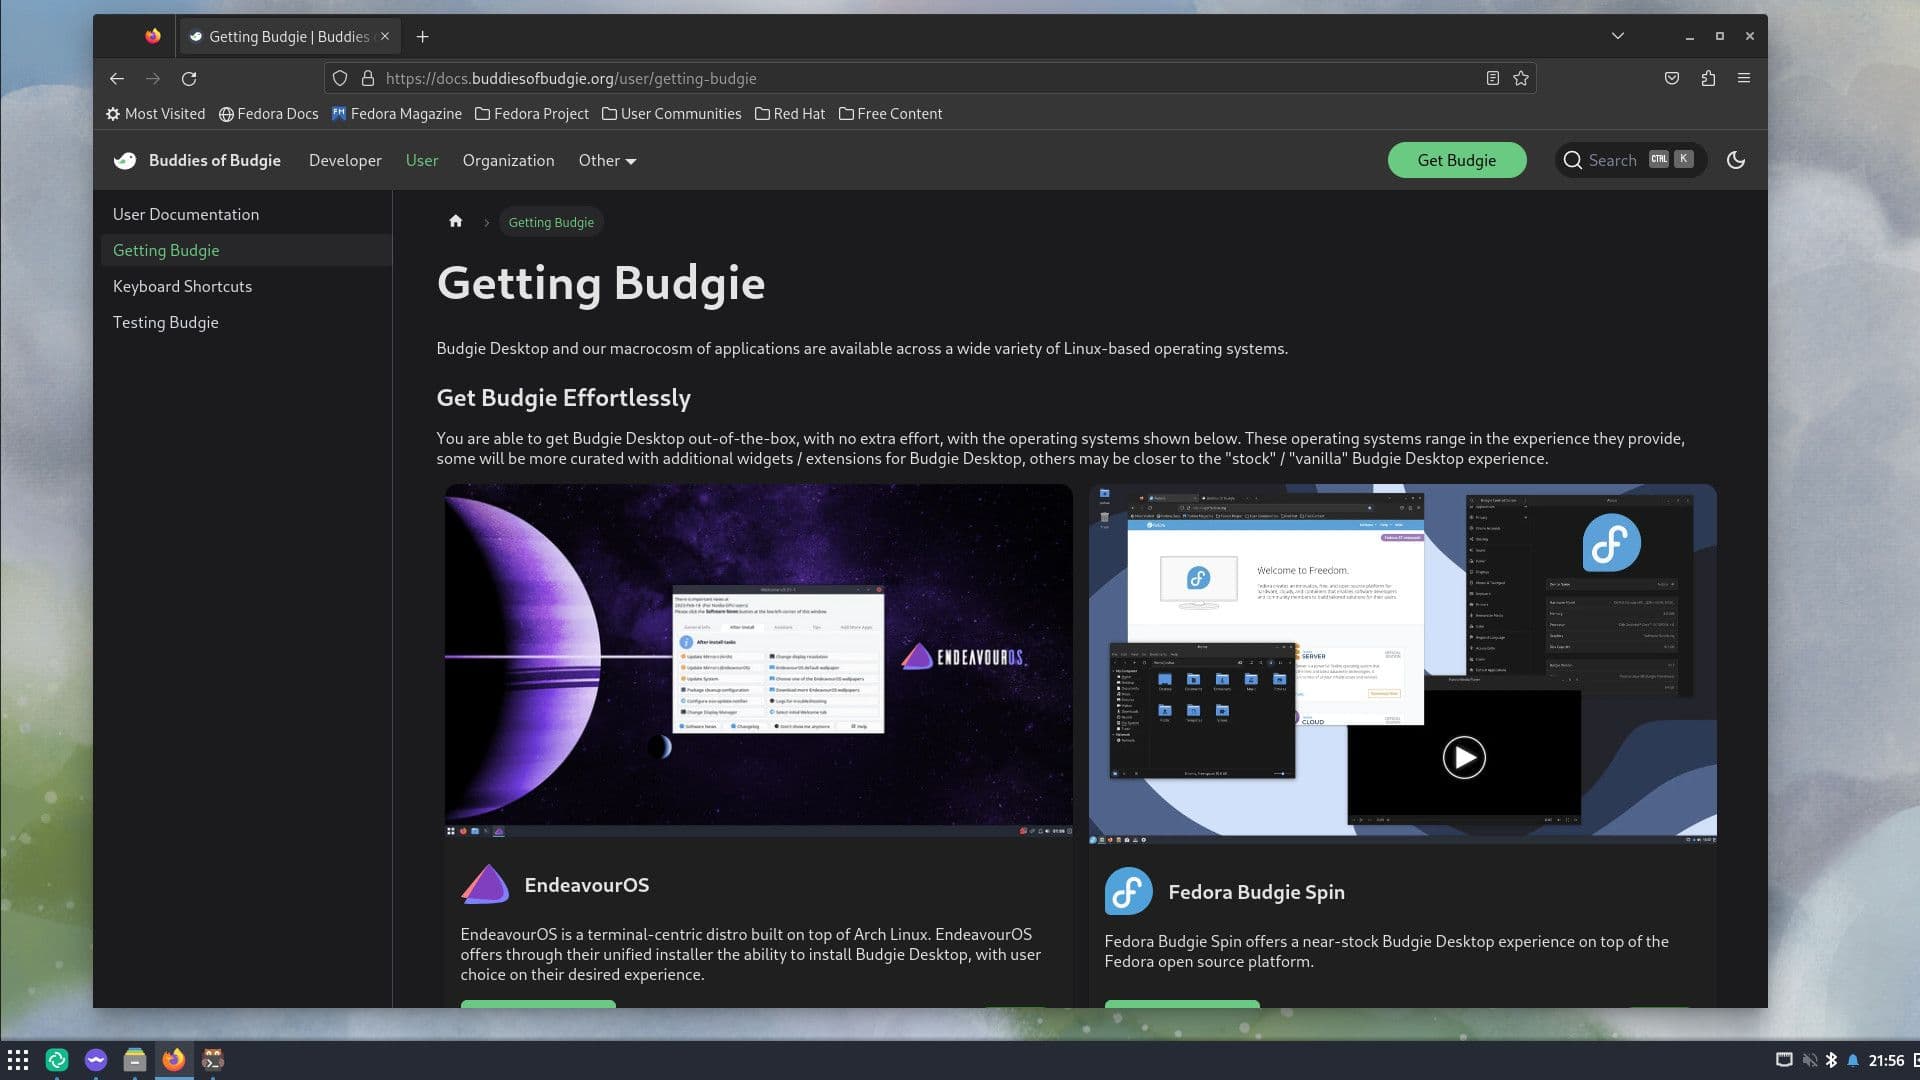Open the Budgie application menu grid

(18, 1060)
